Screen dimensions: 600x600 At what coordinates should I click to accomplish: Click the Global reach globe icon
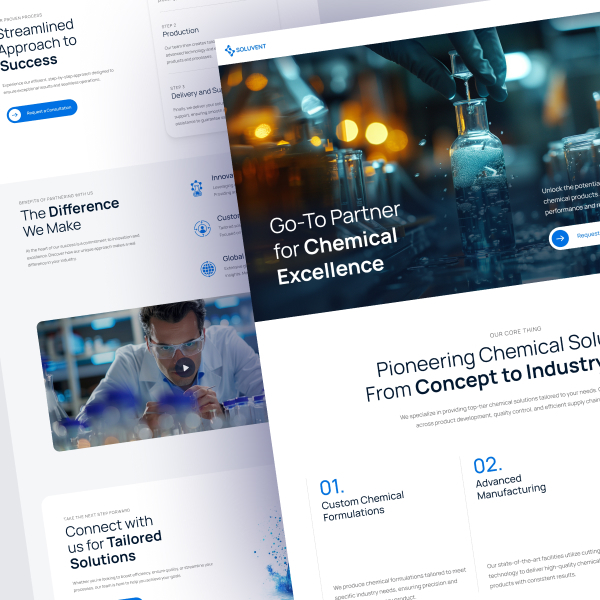(x=208, y=269)
